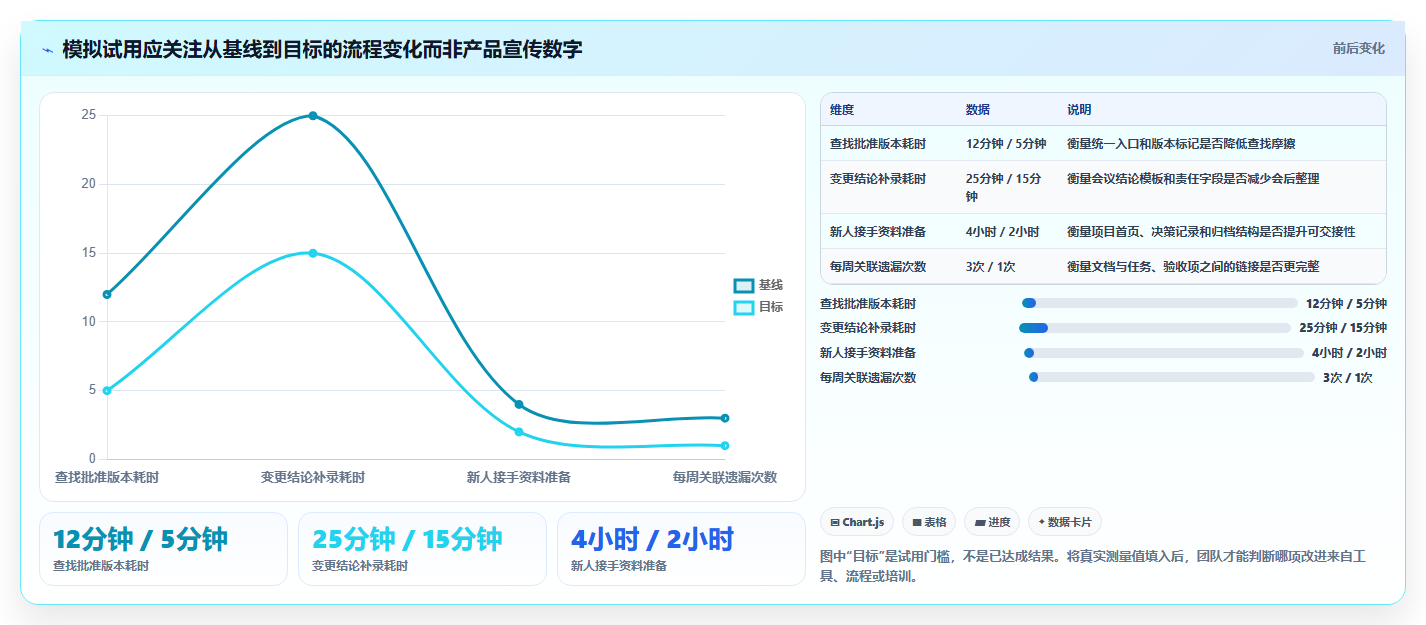This screenshot has height=625, width=1426.
Task: Click the 基线 point for 查找批准版本耗时
Action: 107,294
